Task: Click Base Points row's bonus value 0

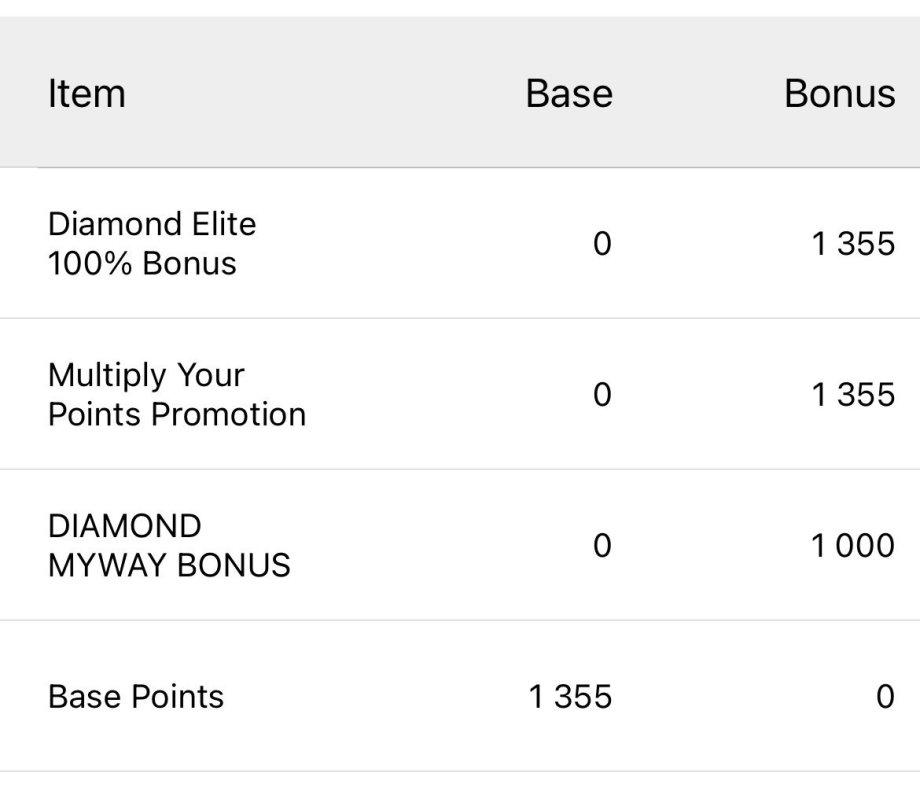Action: coord(884,696)
